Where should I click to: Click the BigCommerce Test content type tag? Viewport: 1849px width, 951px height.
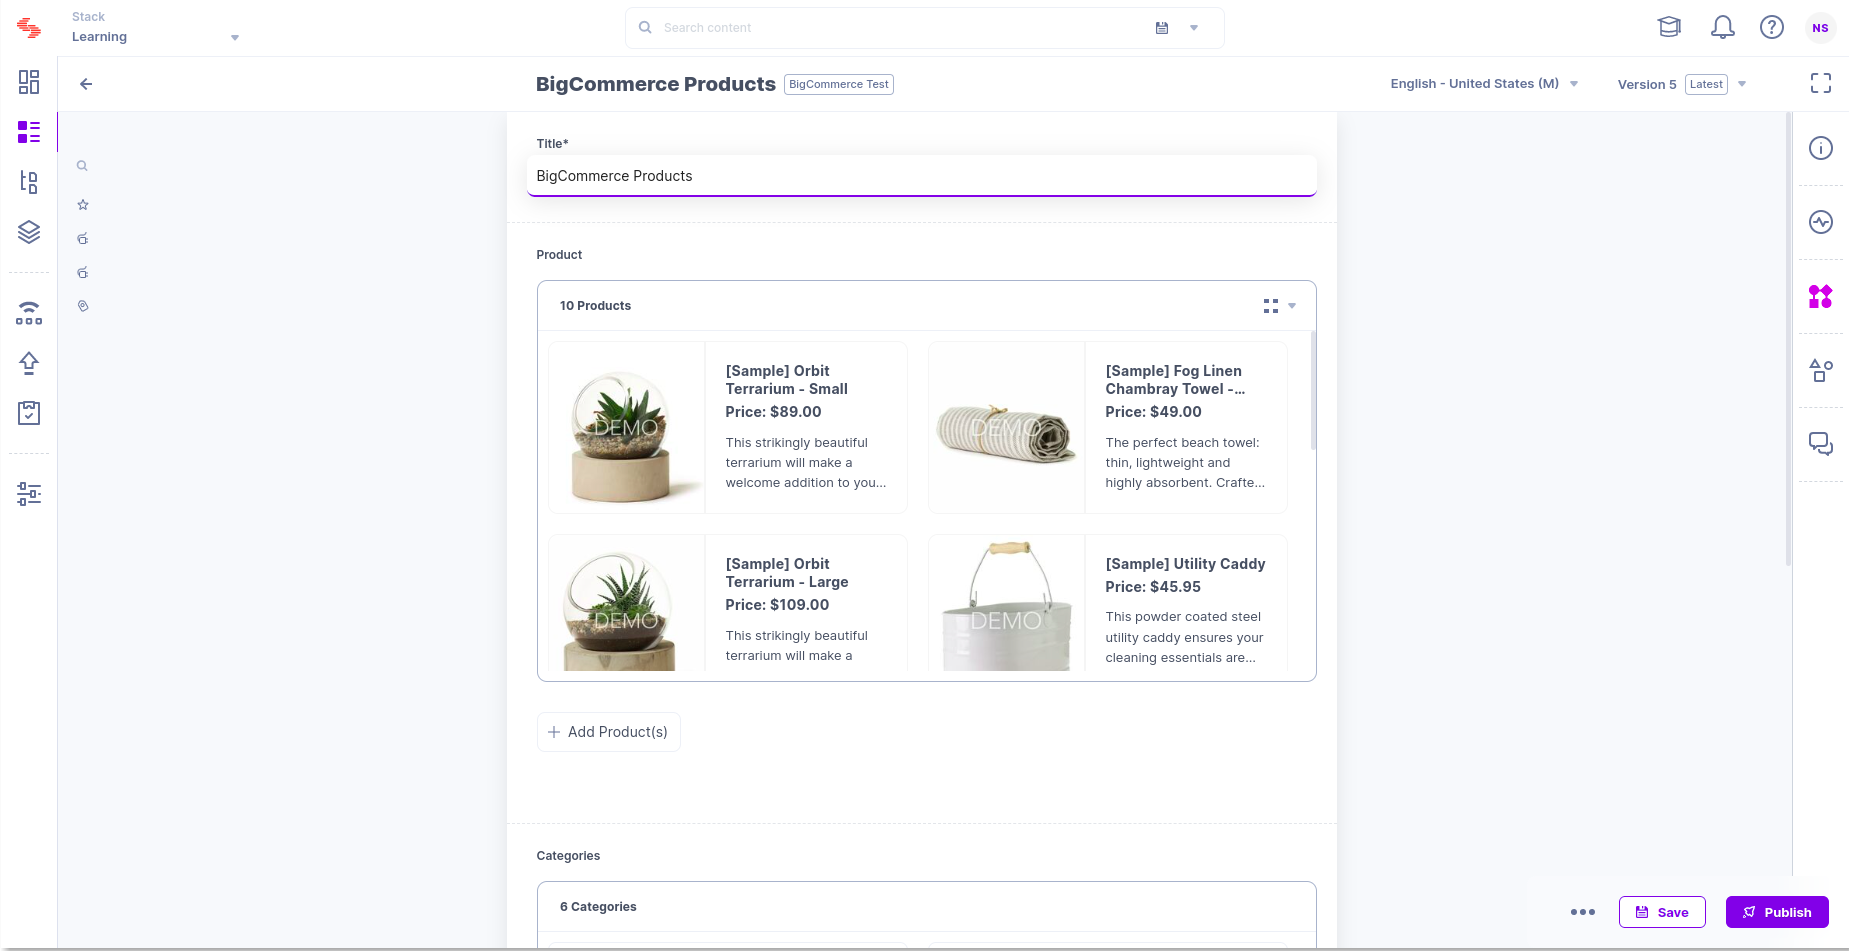(839, 84)
